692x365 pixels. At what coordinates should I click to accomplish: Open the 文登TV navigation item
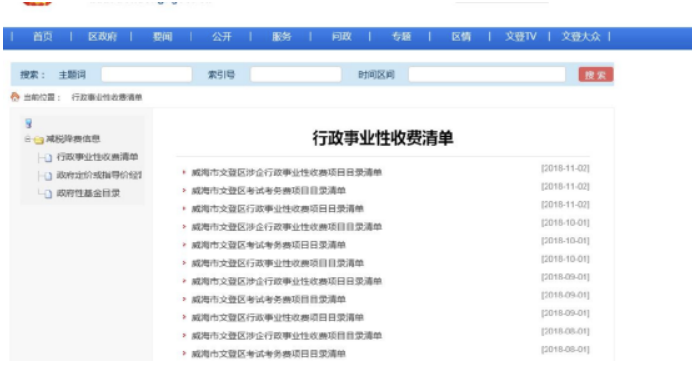pos(521,37)
